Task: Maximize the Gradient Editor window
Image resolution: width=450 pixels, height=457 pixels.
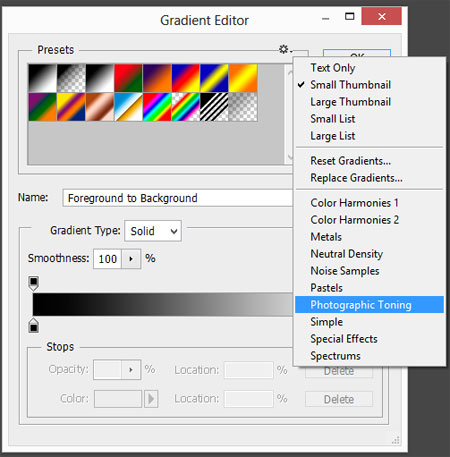Action: [x=349, y=16]
